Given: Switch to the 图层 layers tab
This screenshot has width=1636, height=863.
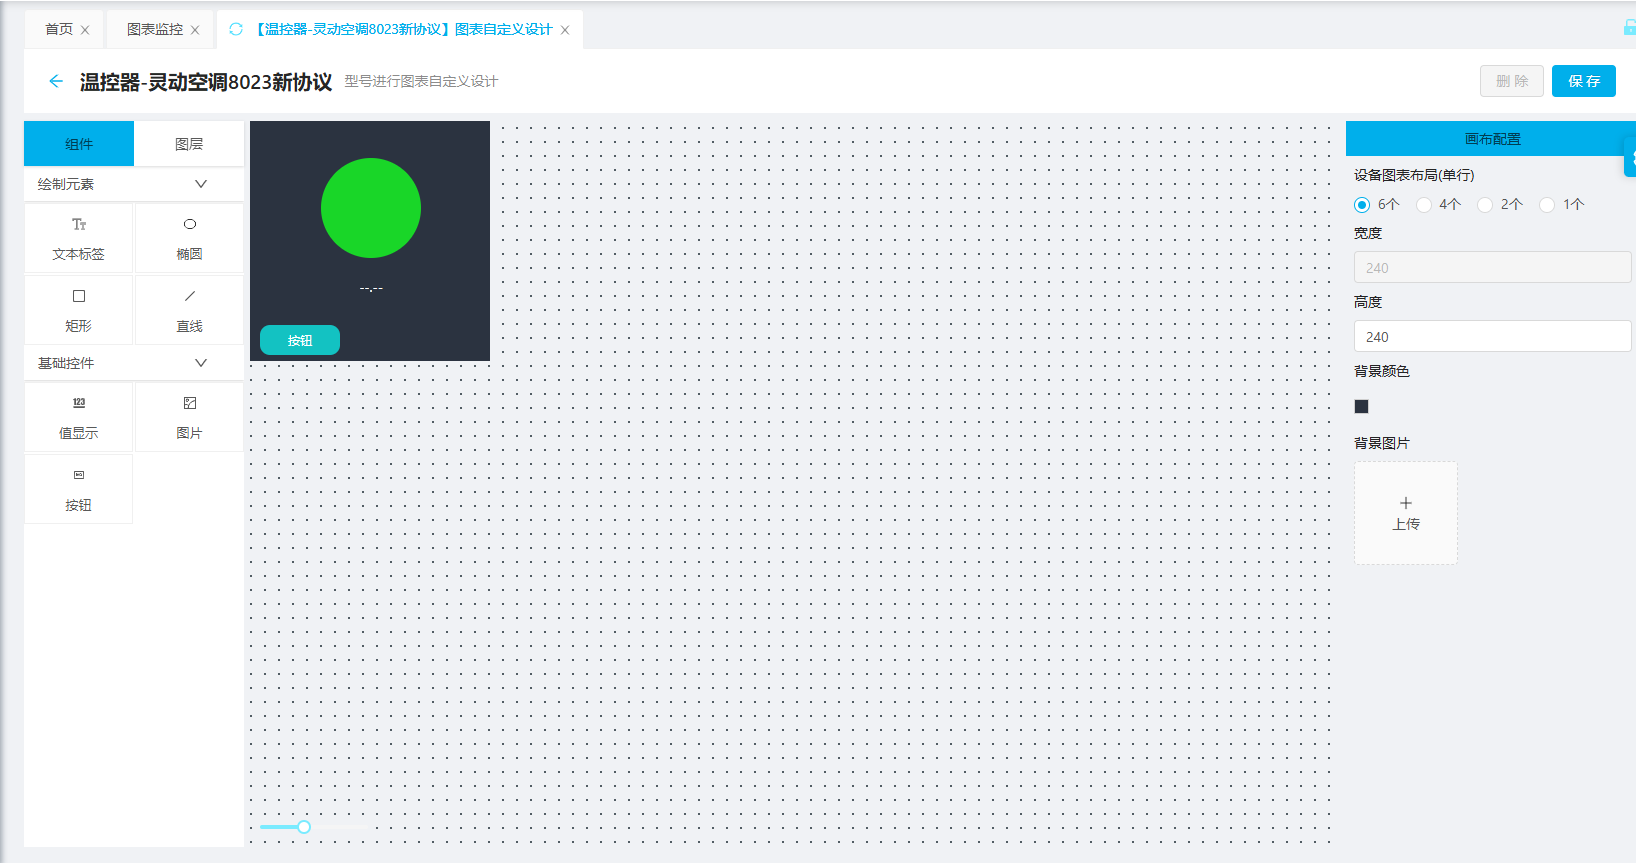Looking at the screenshot, I should coord(189,144).
